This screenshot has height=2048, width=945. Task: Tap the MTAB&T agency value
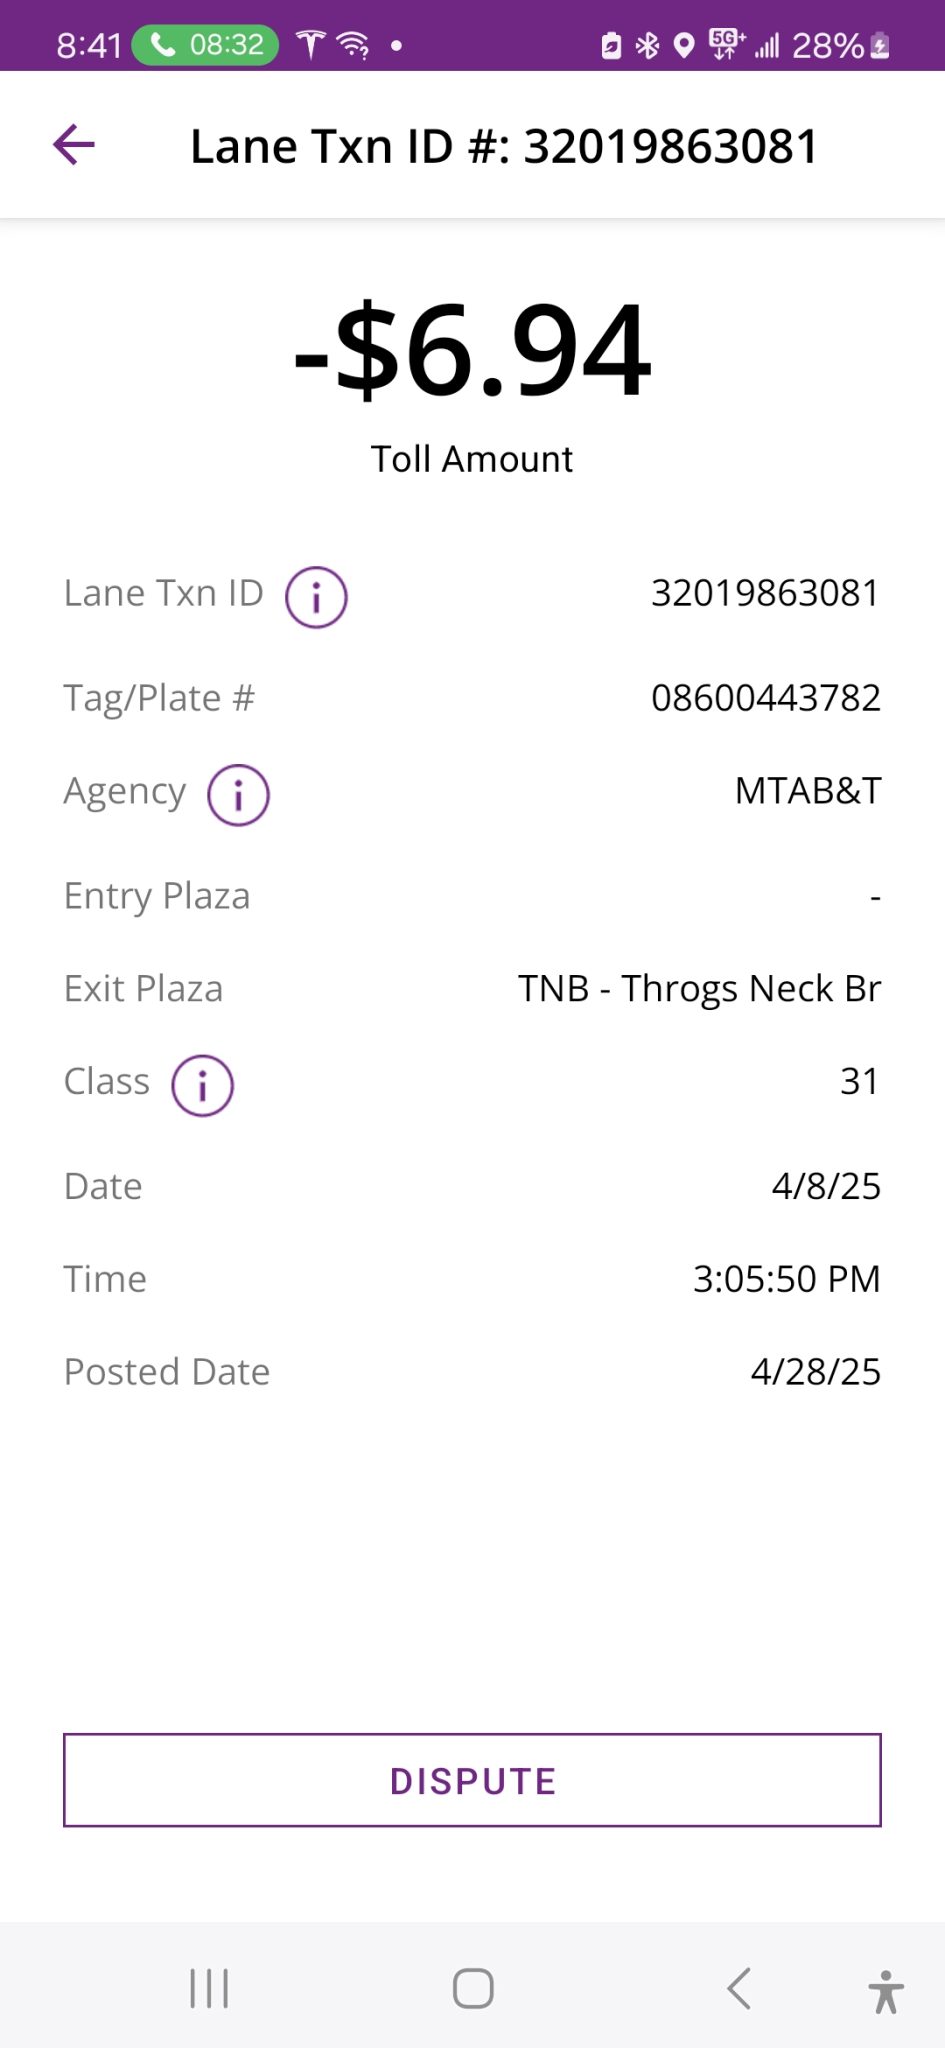coord(808,791)
